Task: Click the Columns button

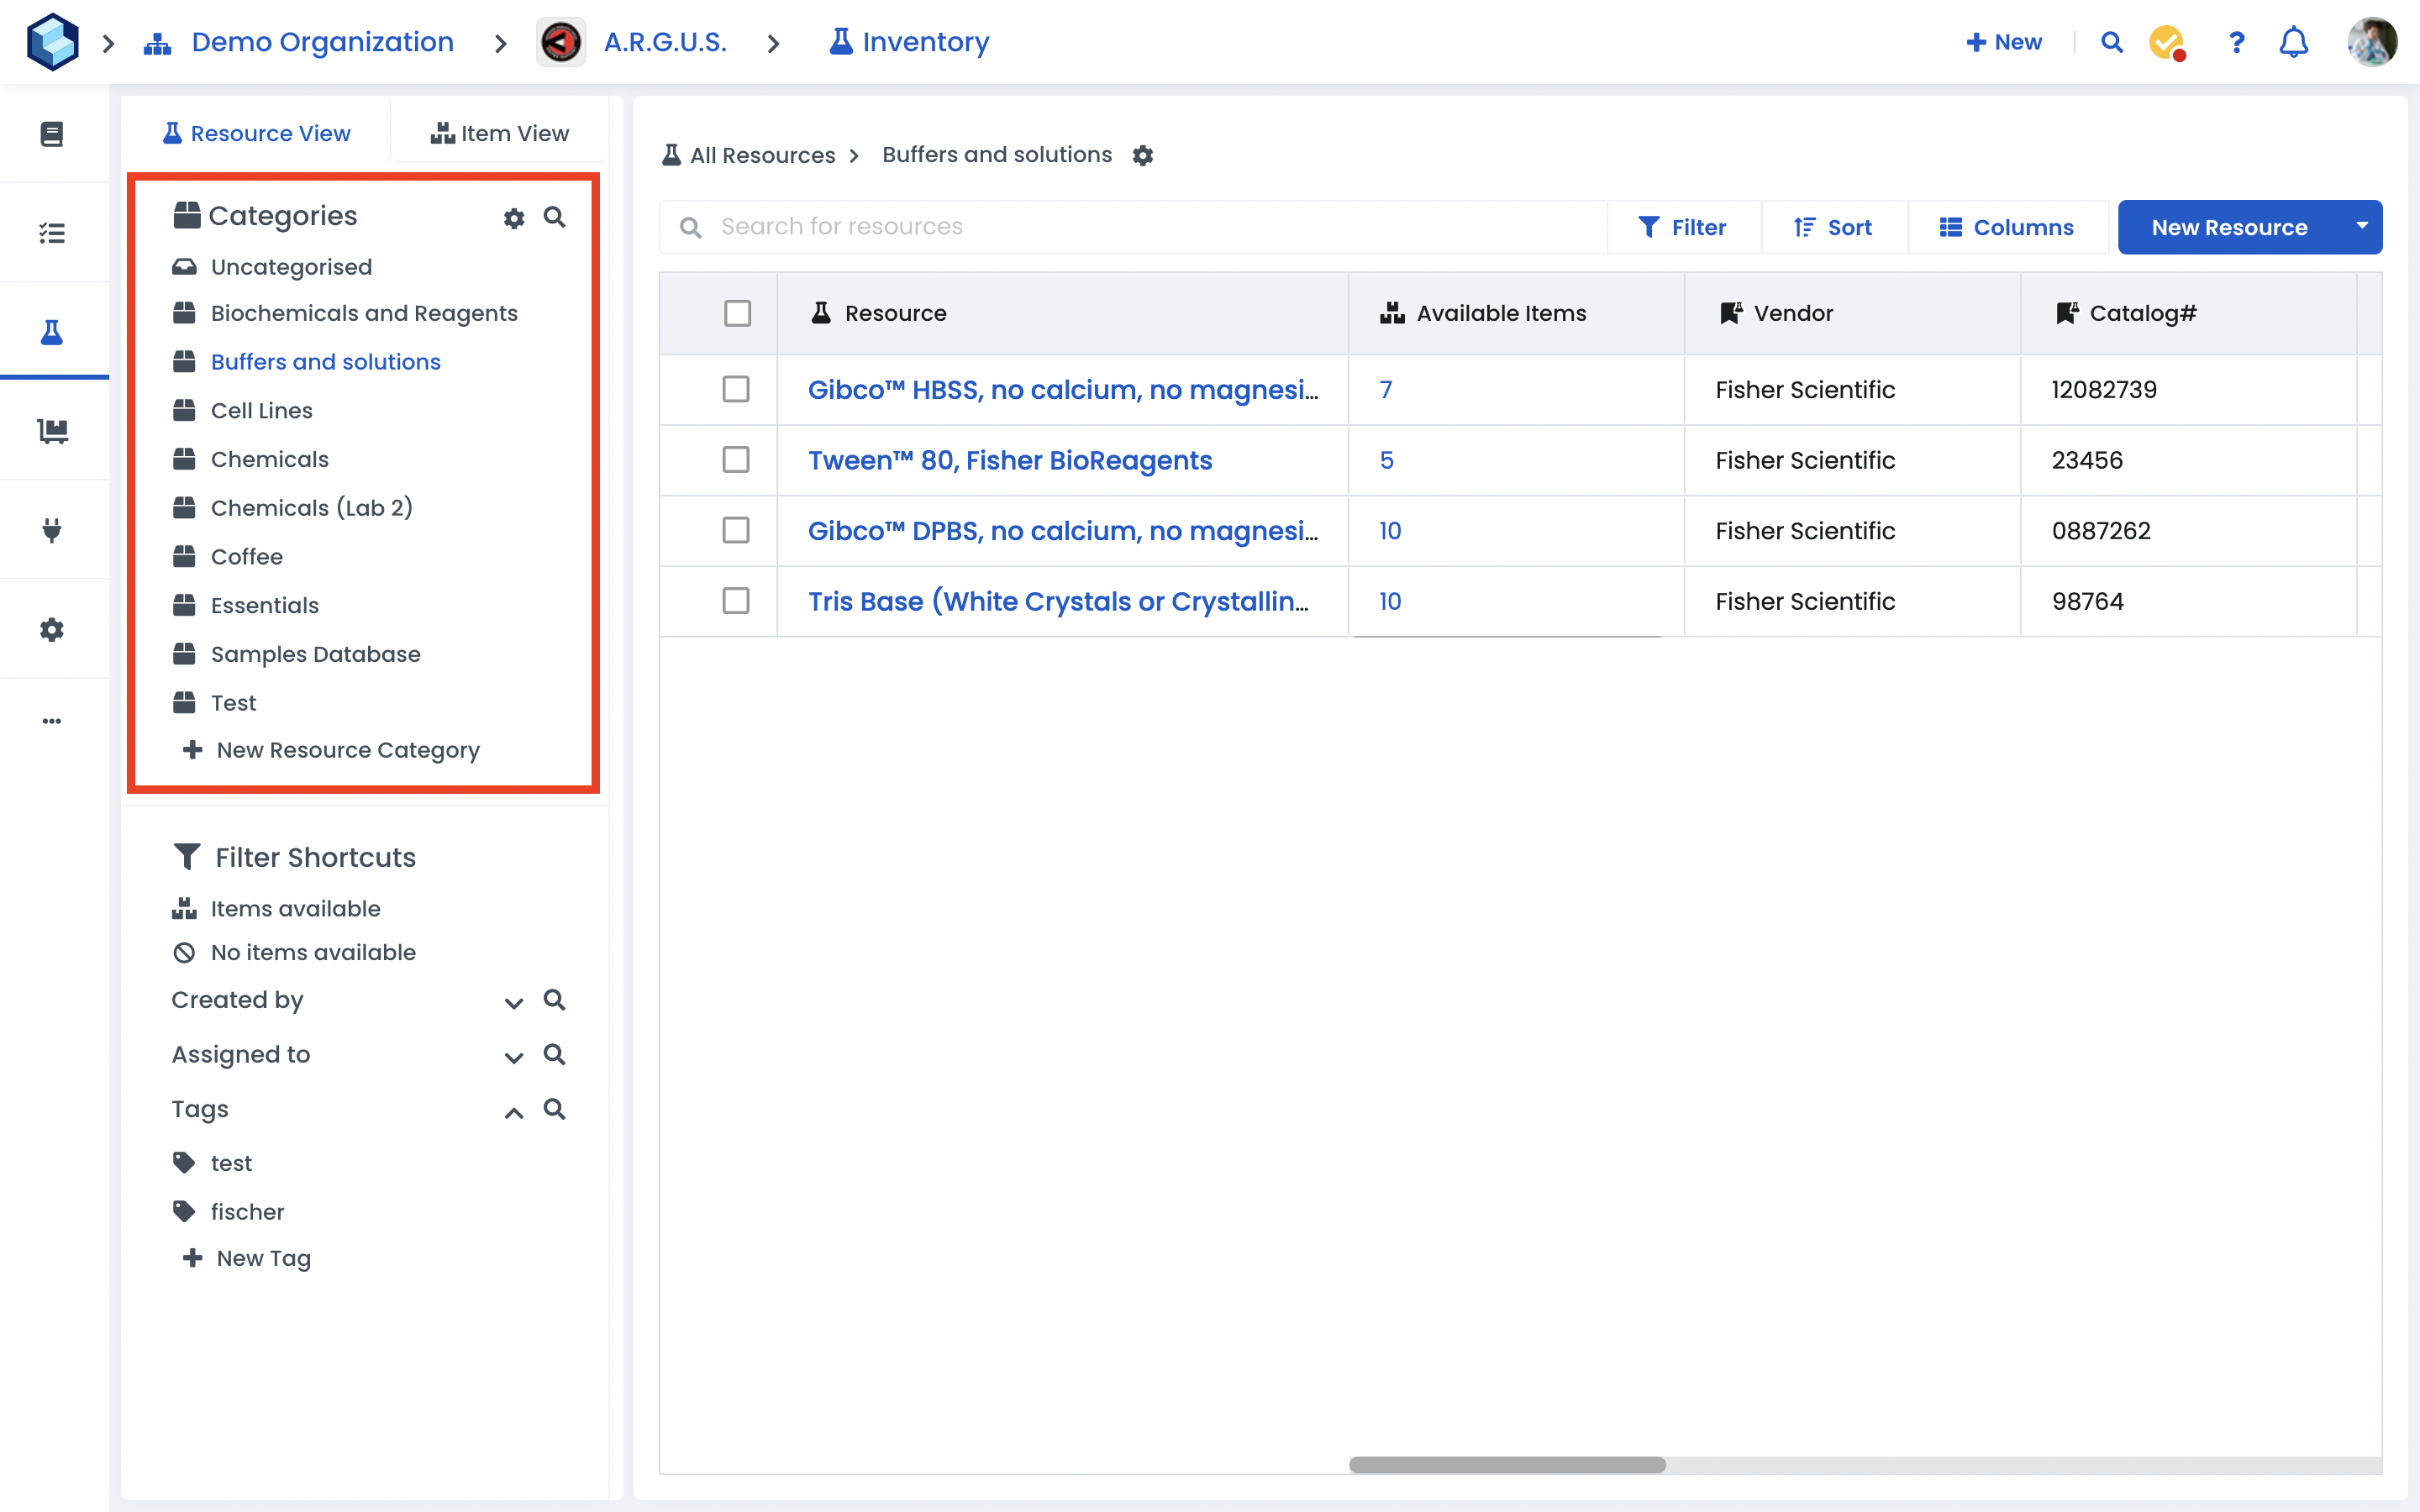Action: tap(2006, 227)
